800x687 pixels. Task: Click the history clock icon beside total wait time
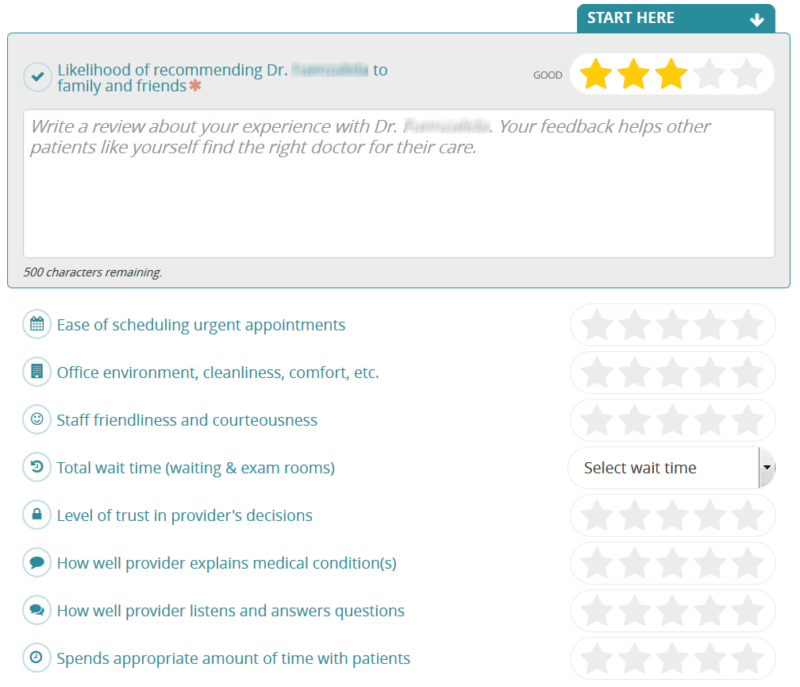[36, 467]
